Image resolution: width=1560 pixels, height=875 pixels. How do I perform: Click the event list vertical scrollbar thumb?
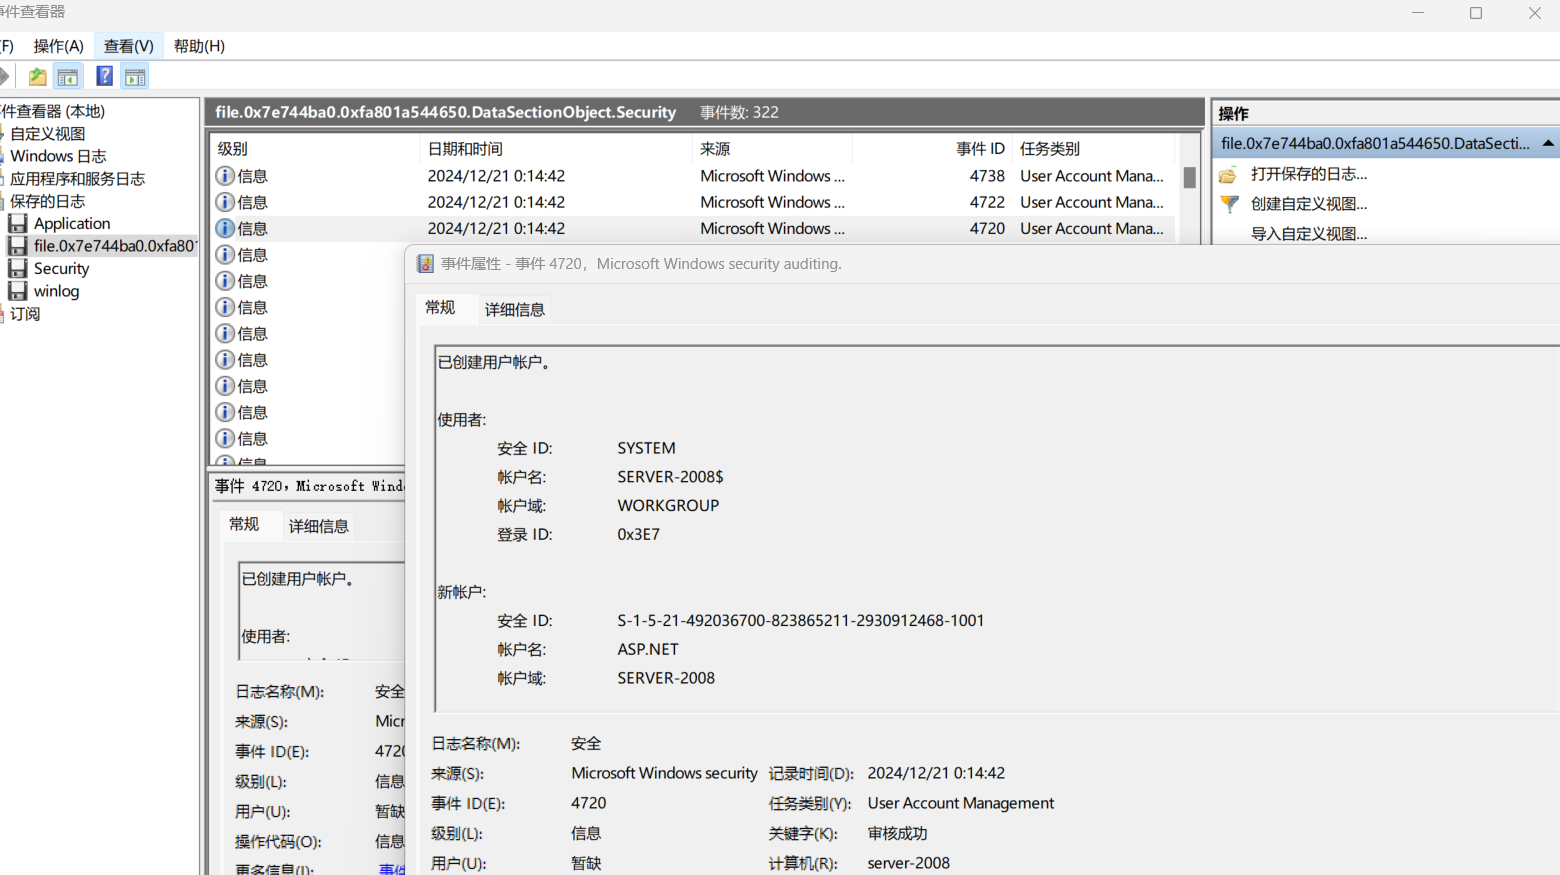point(1190,177)
